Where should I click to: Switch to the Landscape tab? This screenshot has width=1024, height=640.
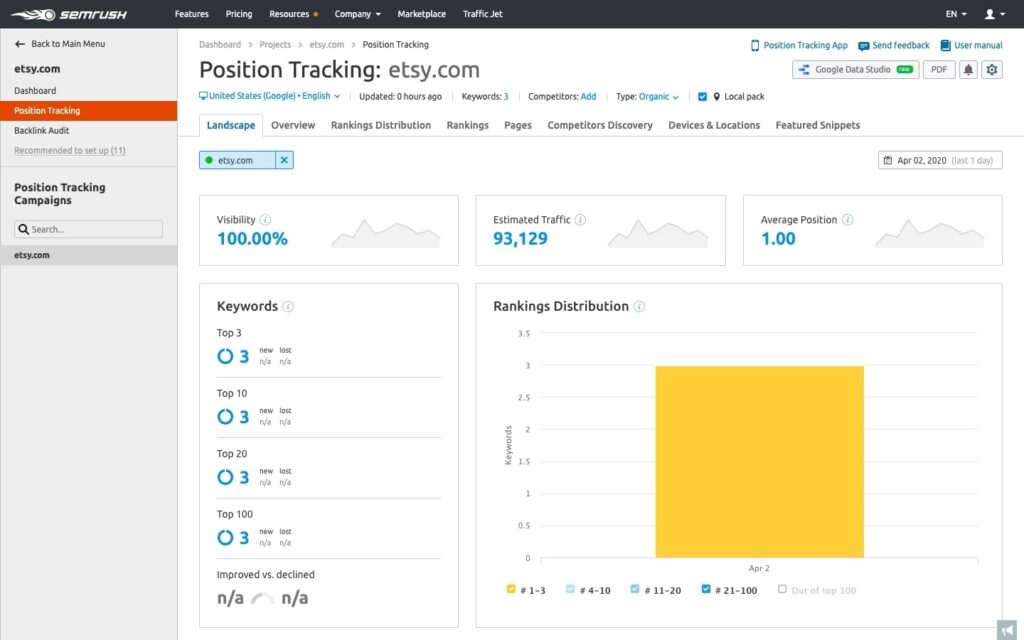pyautogui.click(x=231, y=125)
